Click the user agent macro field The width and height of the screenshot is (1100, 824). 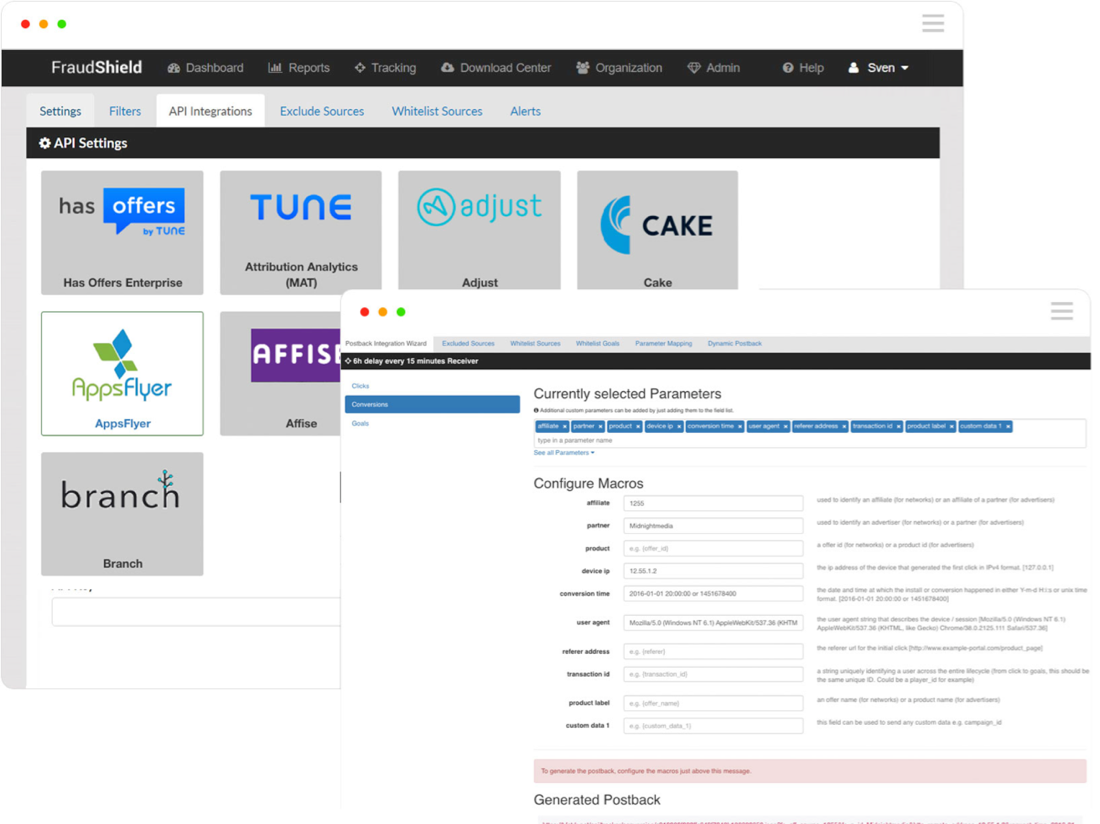click(x=713, y=623)
